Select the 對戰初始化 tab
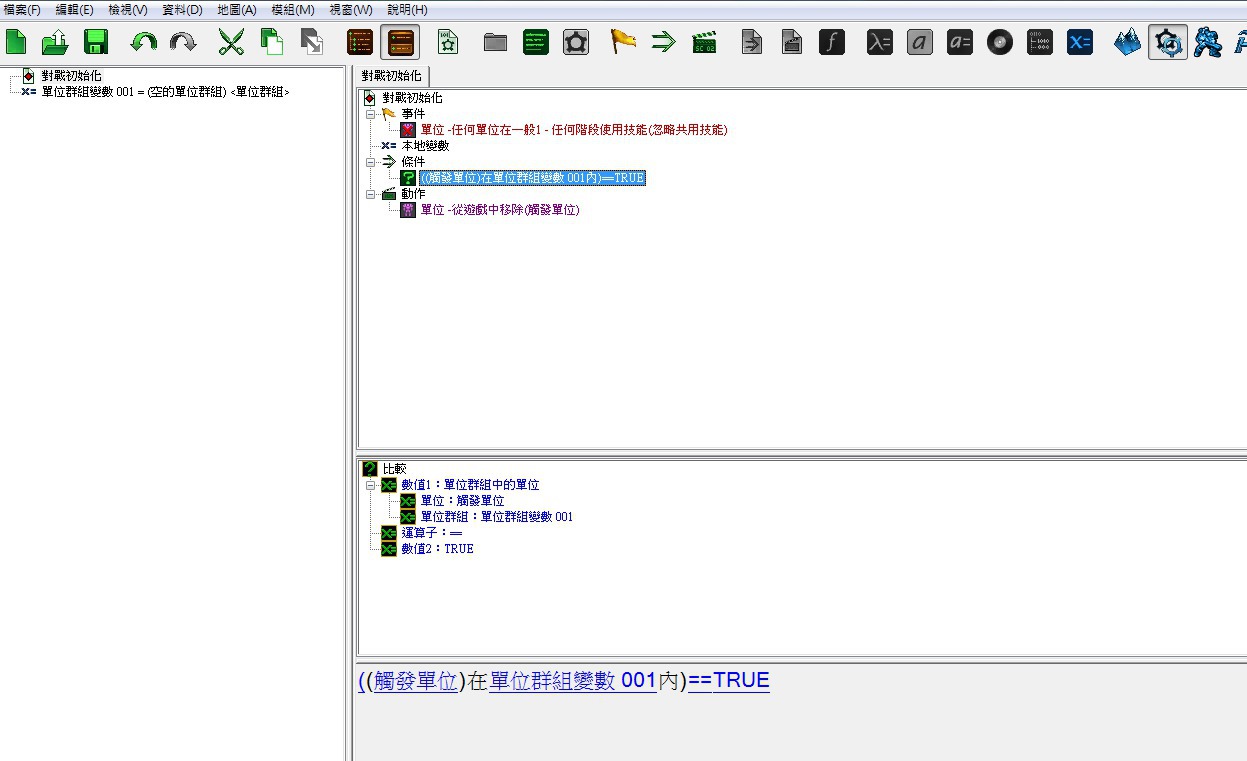The image size is (1247, 761). click(x=393, y=76)
